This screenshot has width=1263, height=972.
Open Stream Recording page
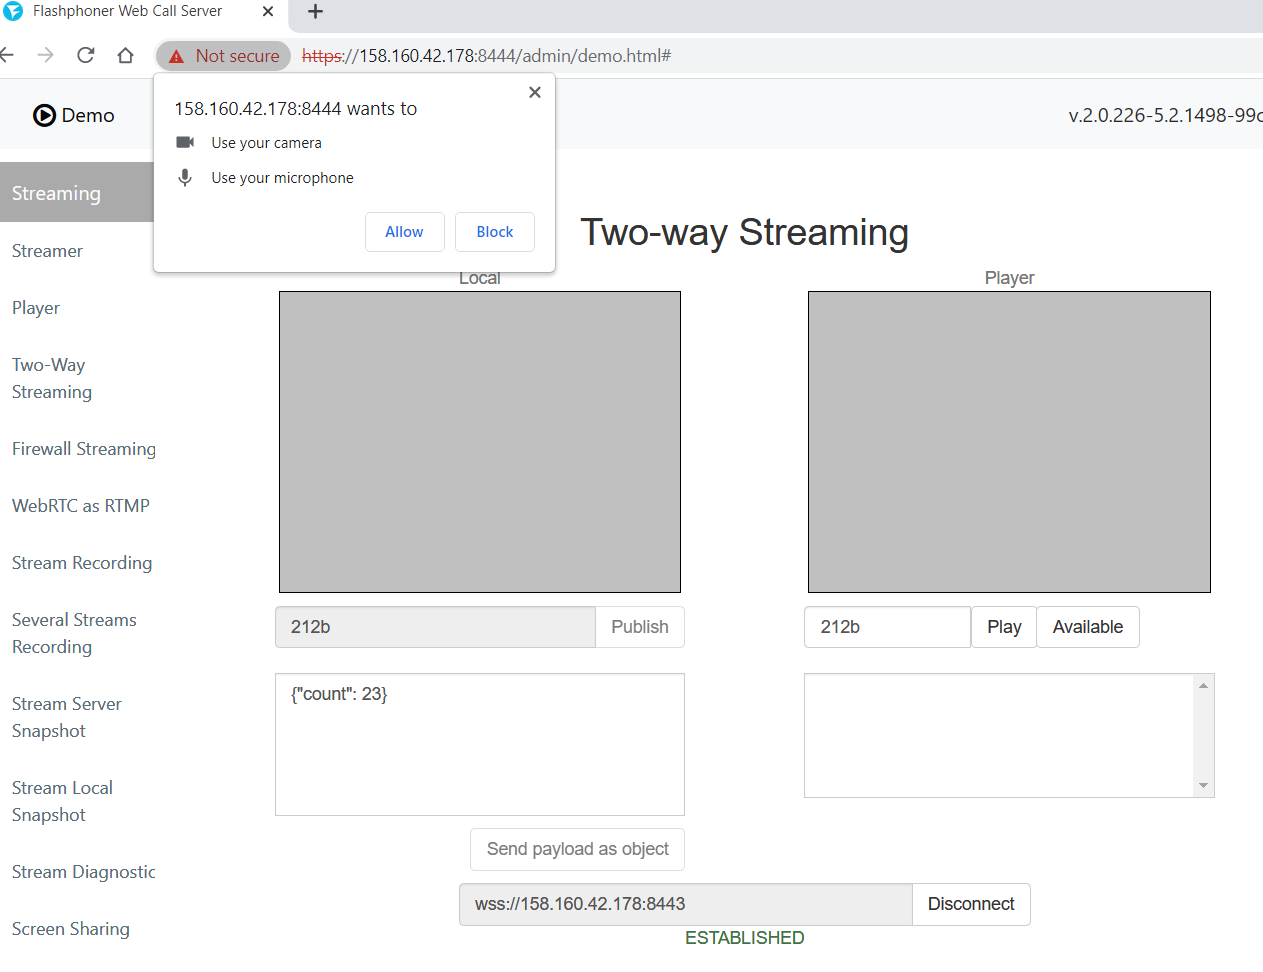click(x=82, y=563)
